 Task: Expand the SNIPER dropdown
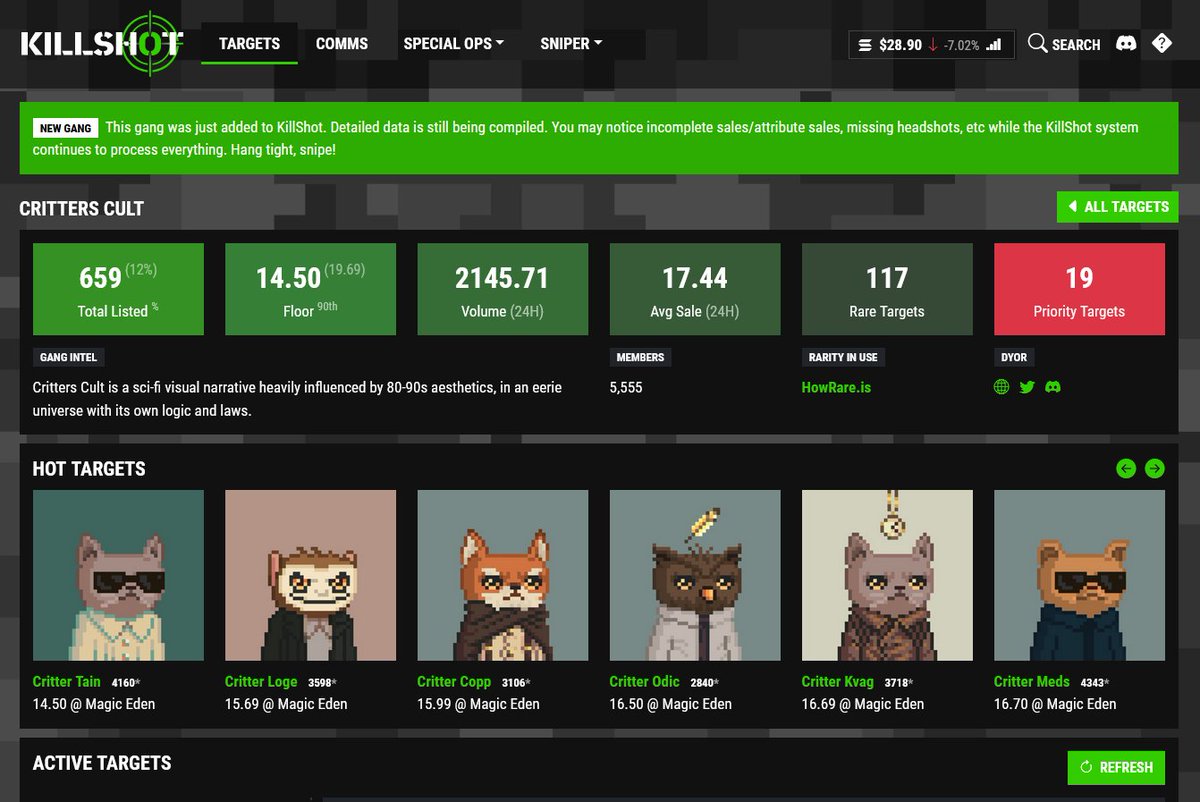570,43
